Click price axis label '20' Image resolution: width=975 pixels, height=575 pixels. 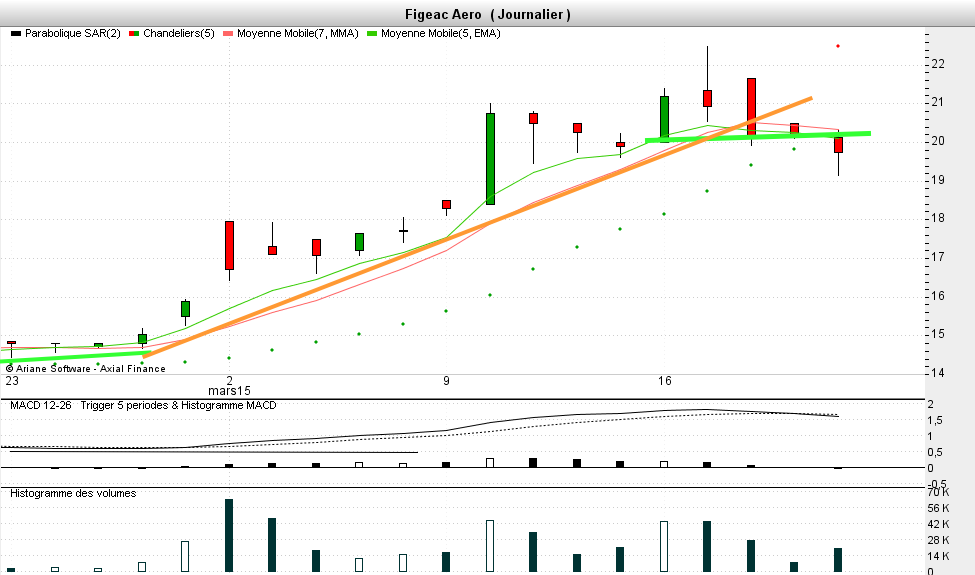coord(938,141)
